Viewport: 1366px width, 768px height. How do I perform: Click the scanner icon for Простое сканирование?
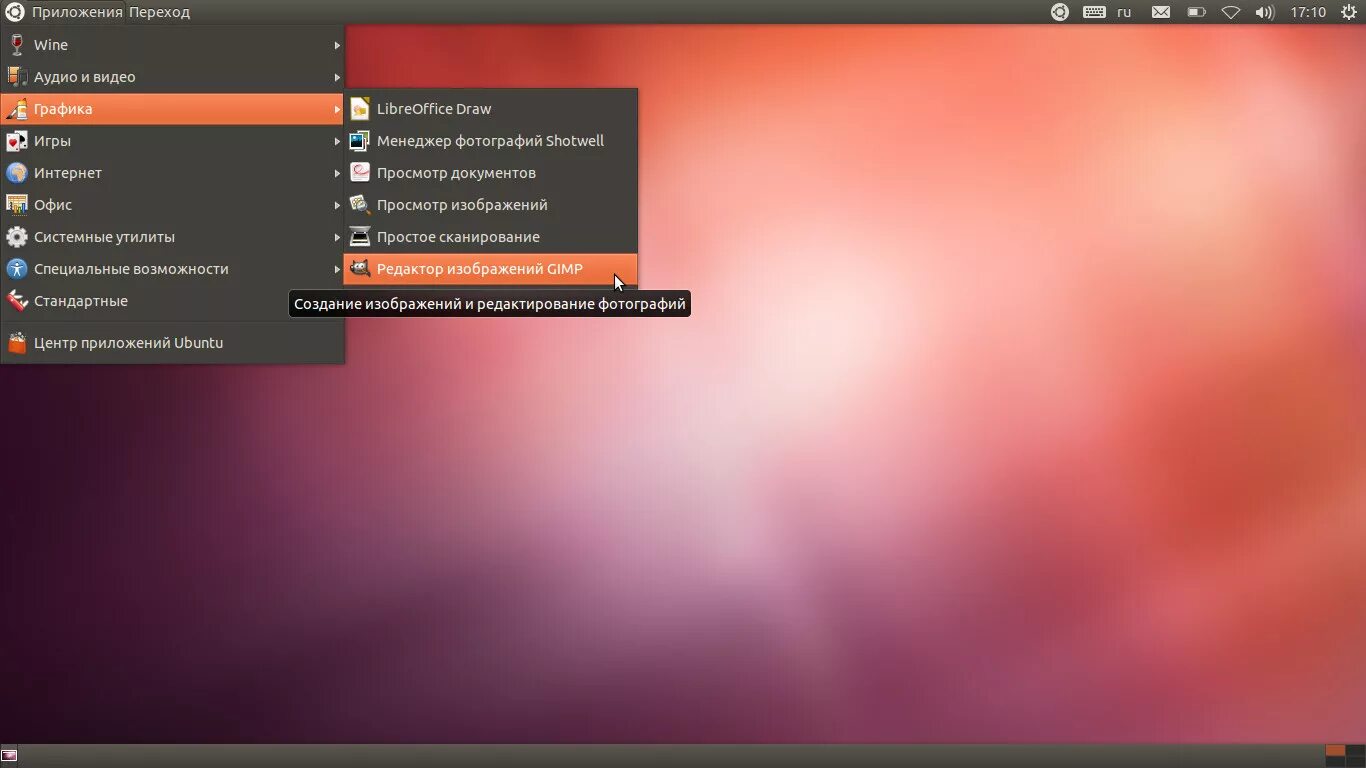[360, 237]
